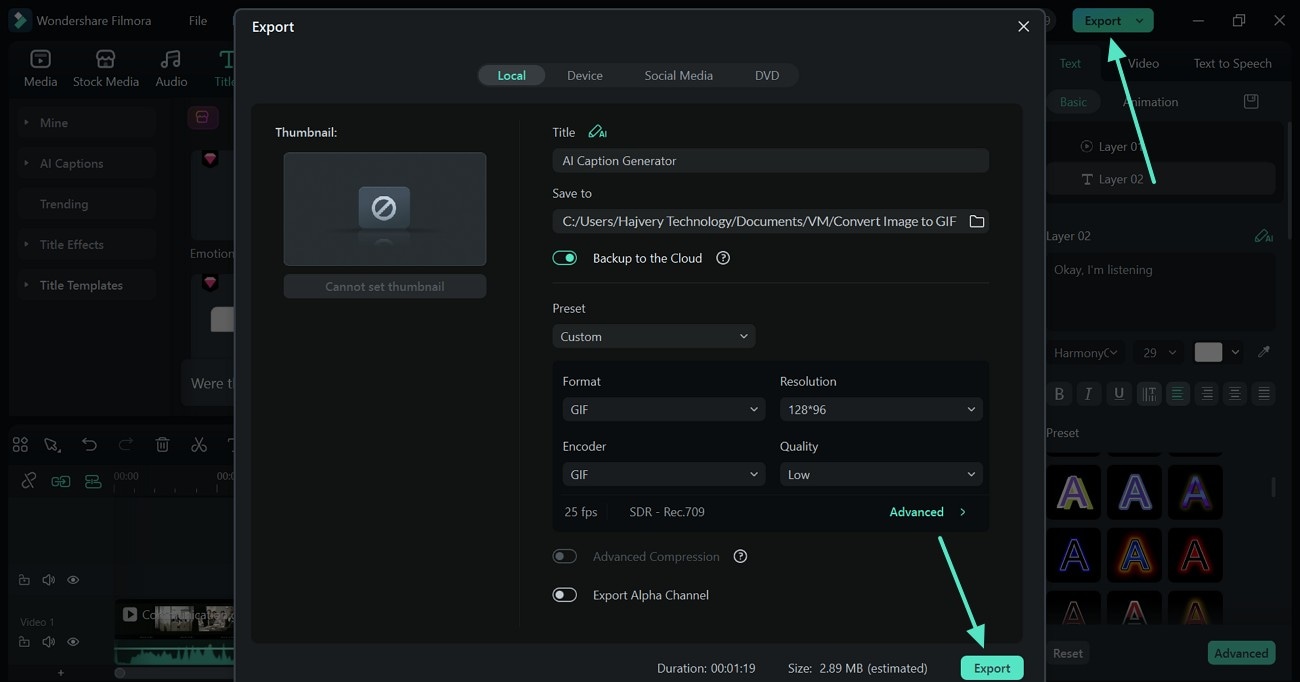
Task: Apply italic to the text
Action: pos(1088,394)
